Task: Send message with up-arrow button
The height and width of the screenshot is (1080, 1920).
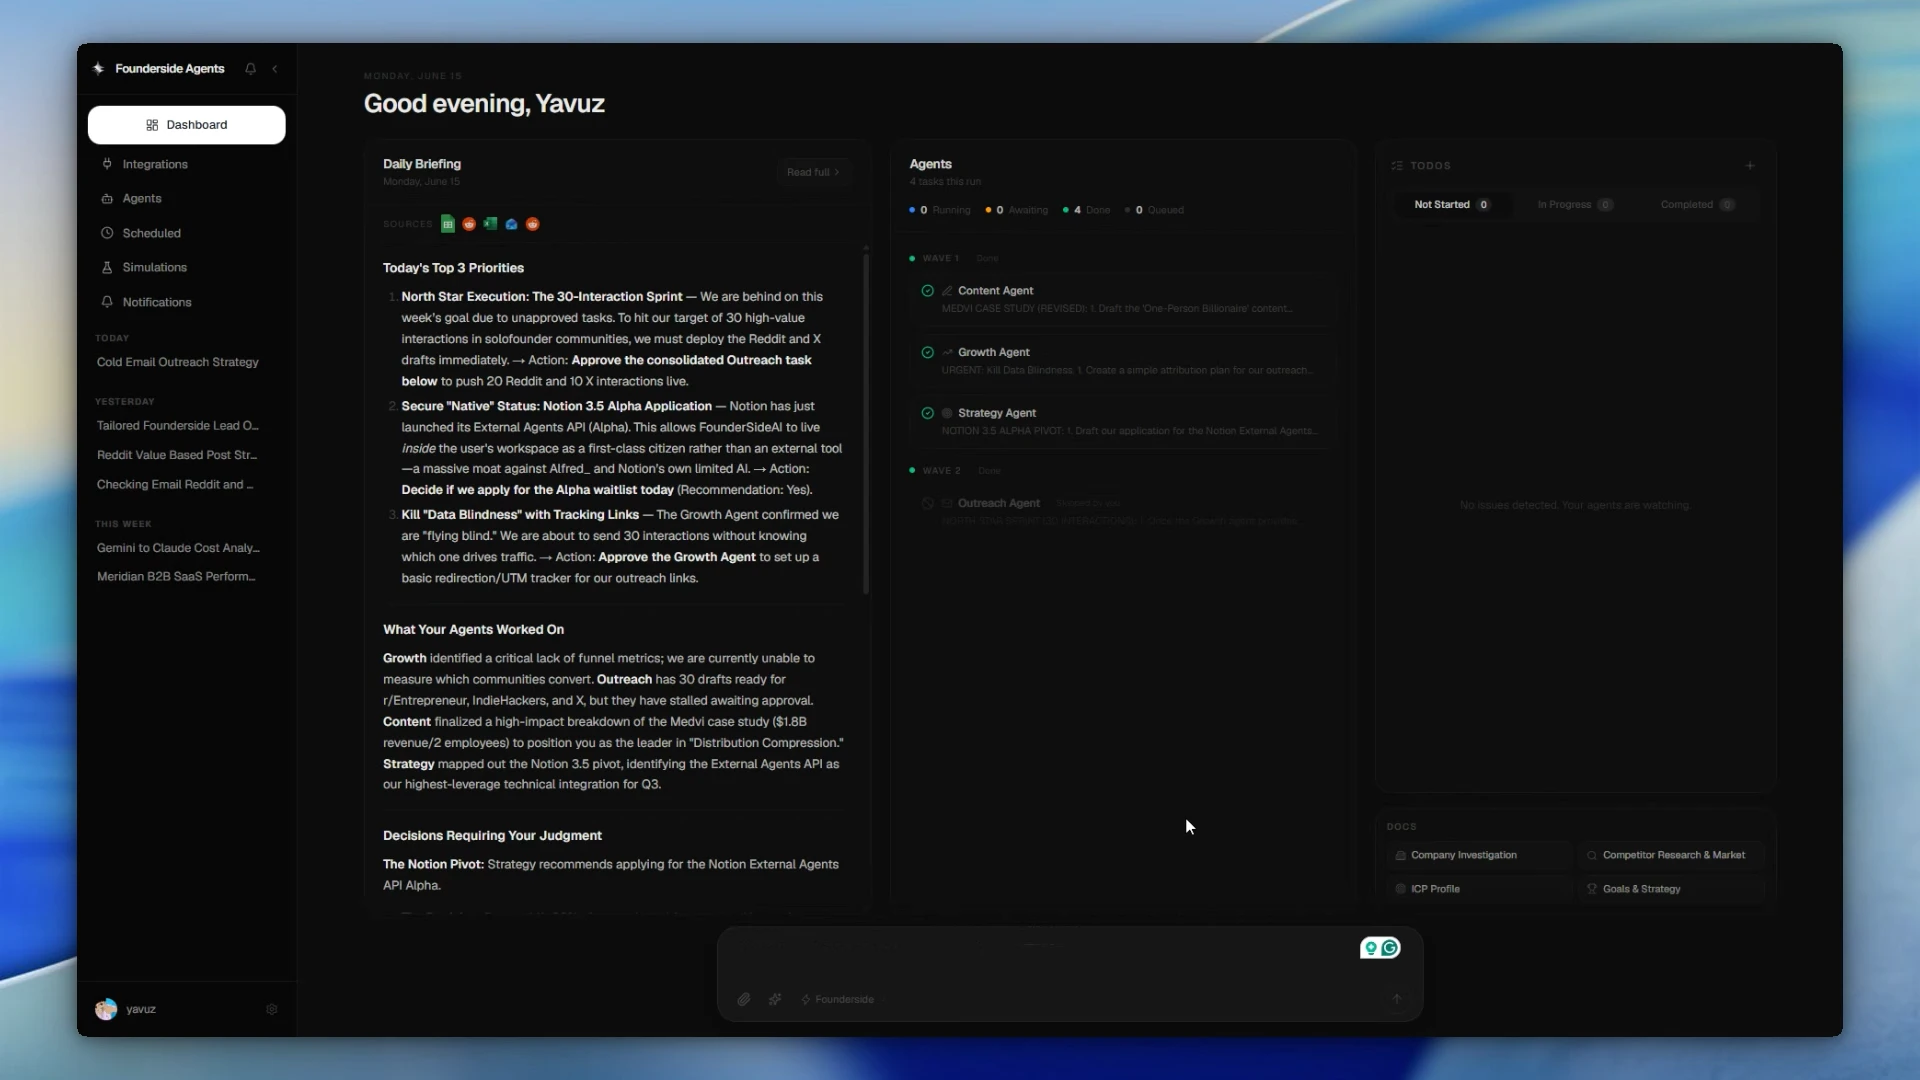Action: (x=1397, y=1000)
